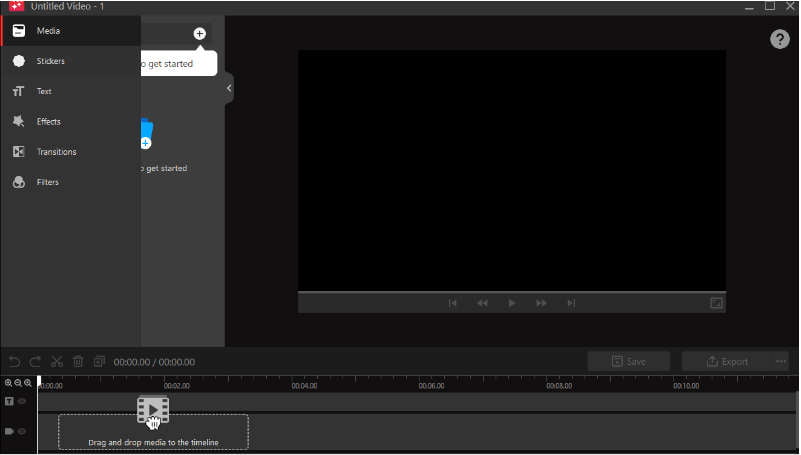Enter fullscreen preview mode
The width and height of the screenshot is (801, 455).
coord(716,303)
